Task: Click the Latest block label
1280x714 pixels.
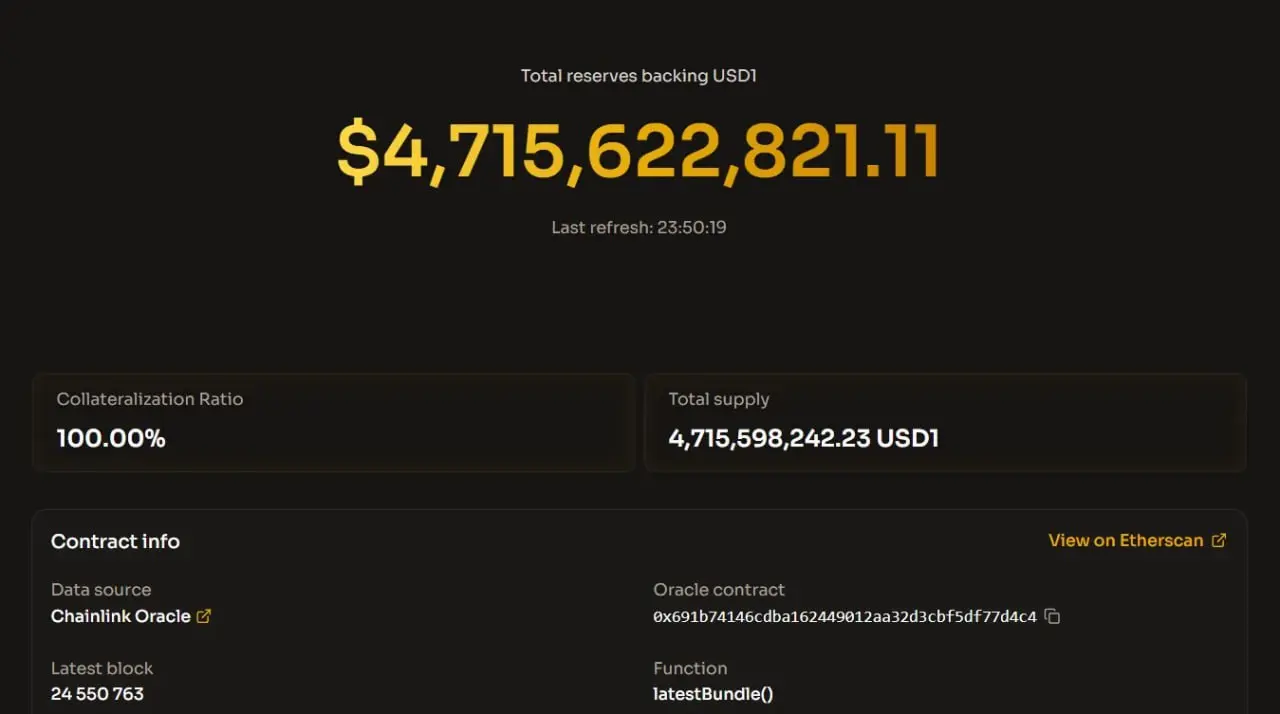Action: [x=102, y=667]
